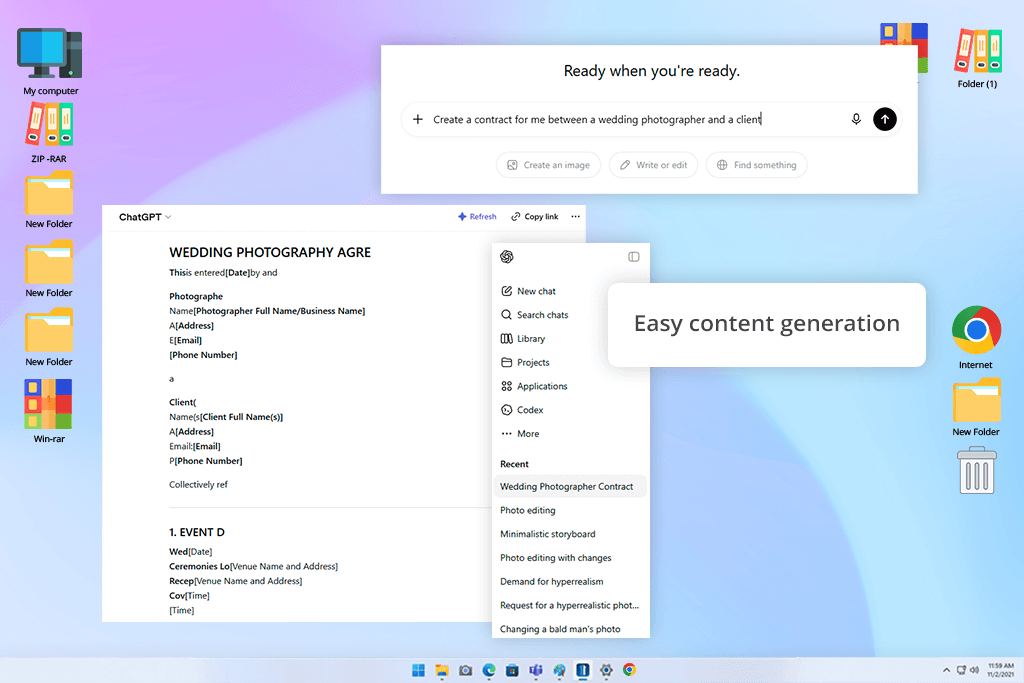Open Codex in the sidebar
The width and height of the screenshot is (1024, 683).
521,410
